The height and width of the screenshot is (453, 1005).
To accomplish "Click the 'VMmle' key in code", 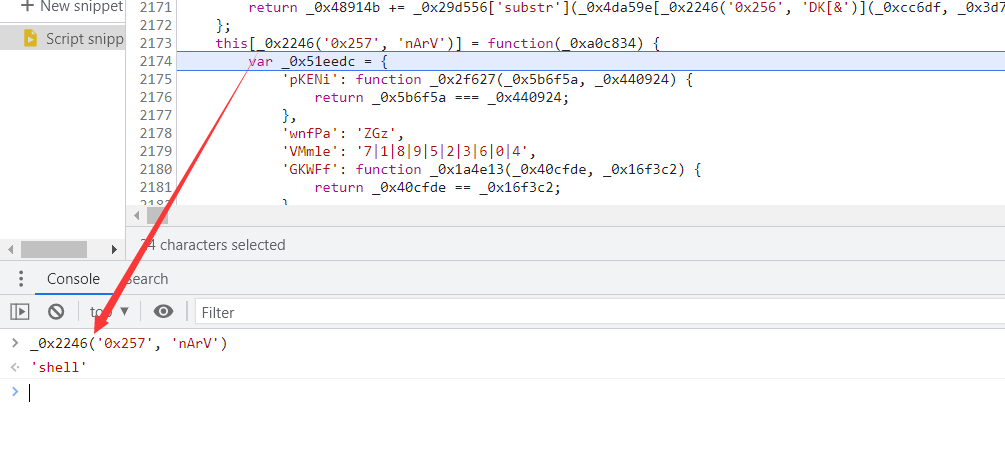I will click(x=312, y=151).
